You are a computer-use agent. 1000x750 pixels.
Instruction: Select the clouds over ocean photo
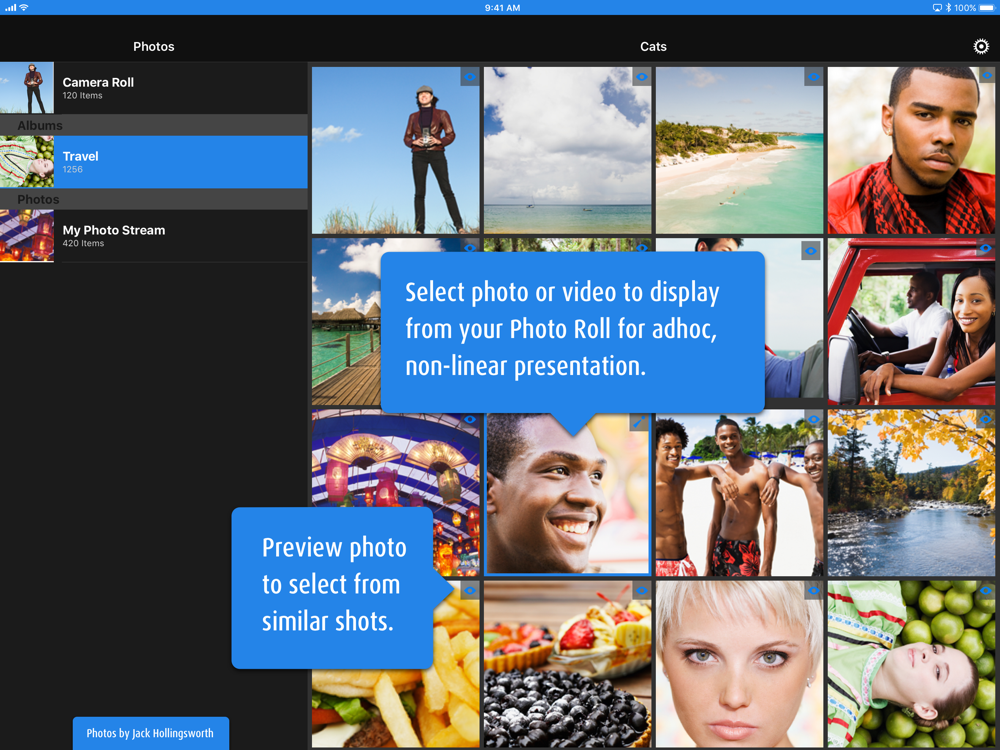click(568, 151)
